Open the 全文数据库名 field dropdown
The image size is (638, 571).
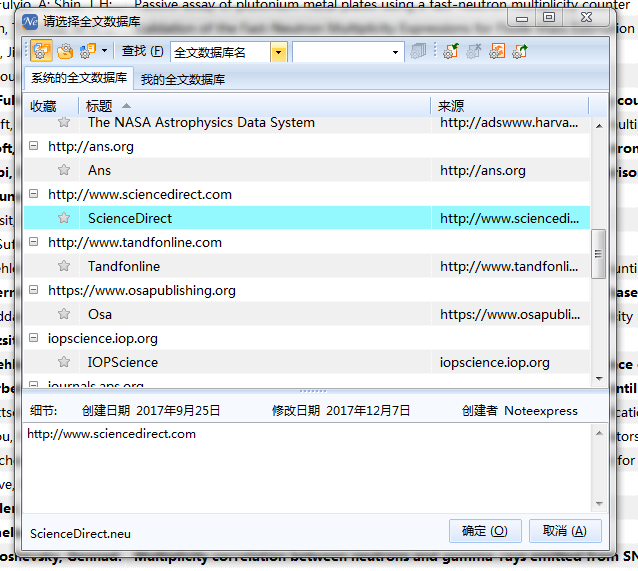click(279, 53)
